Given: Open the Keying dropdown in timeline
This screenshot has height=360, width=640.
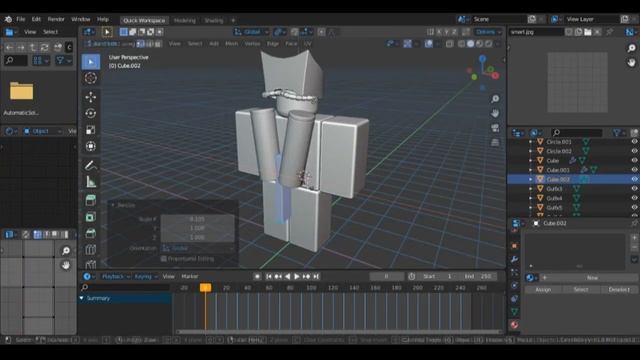Looking at the screenshot, I should tap(146, 276).
